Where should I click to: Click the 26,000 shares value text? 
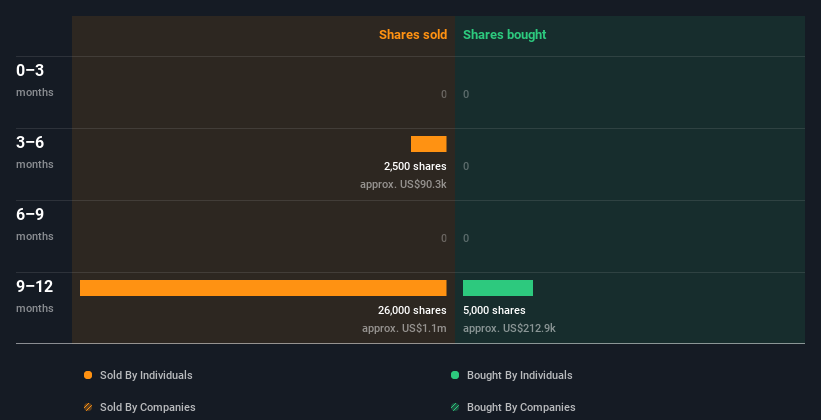tap(412, 311)
